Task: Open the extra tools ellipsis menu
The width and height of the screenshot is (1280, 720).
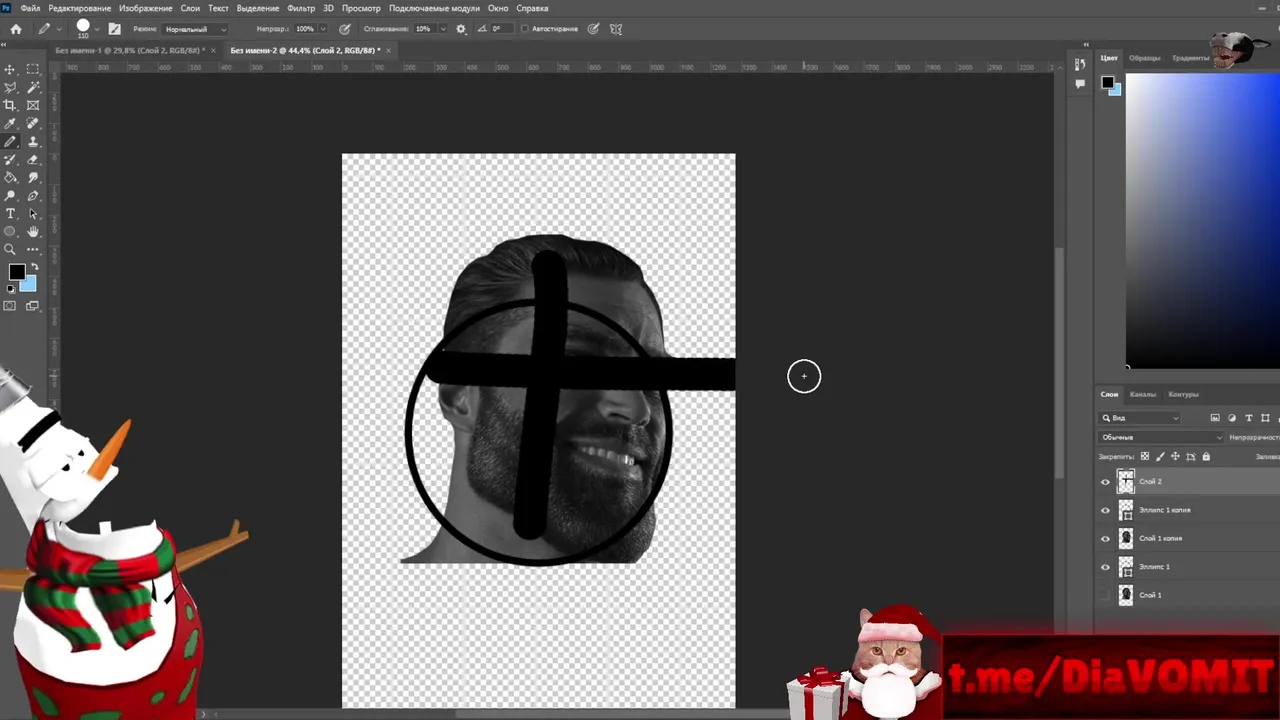Action: pyautogui.click(x=33, y=250)
